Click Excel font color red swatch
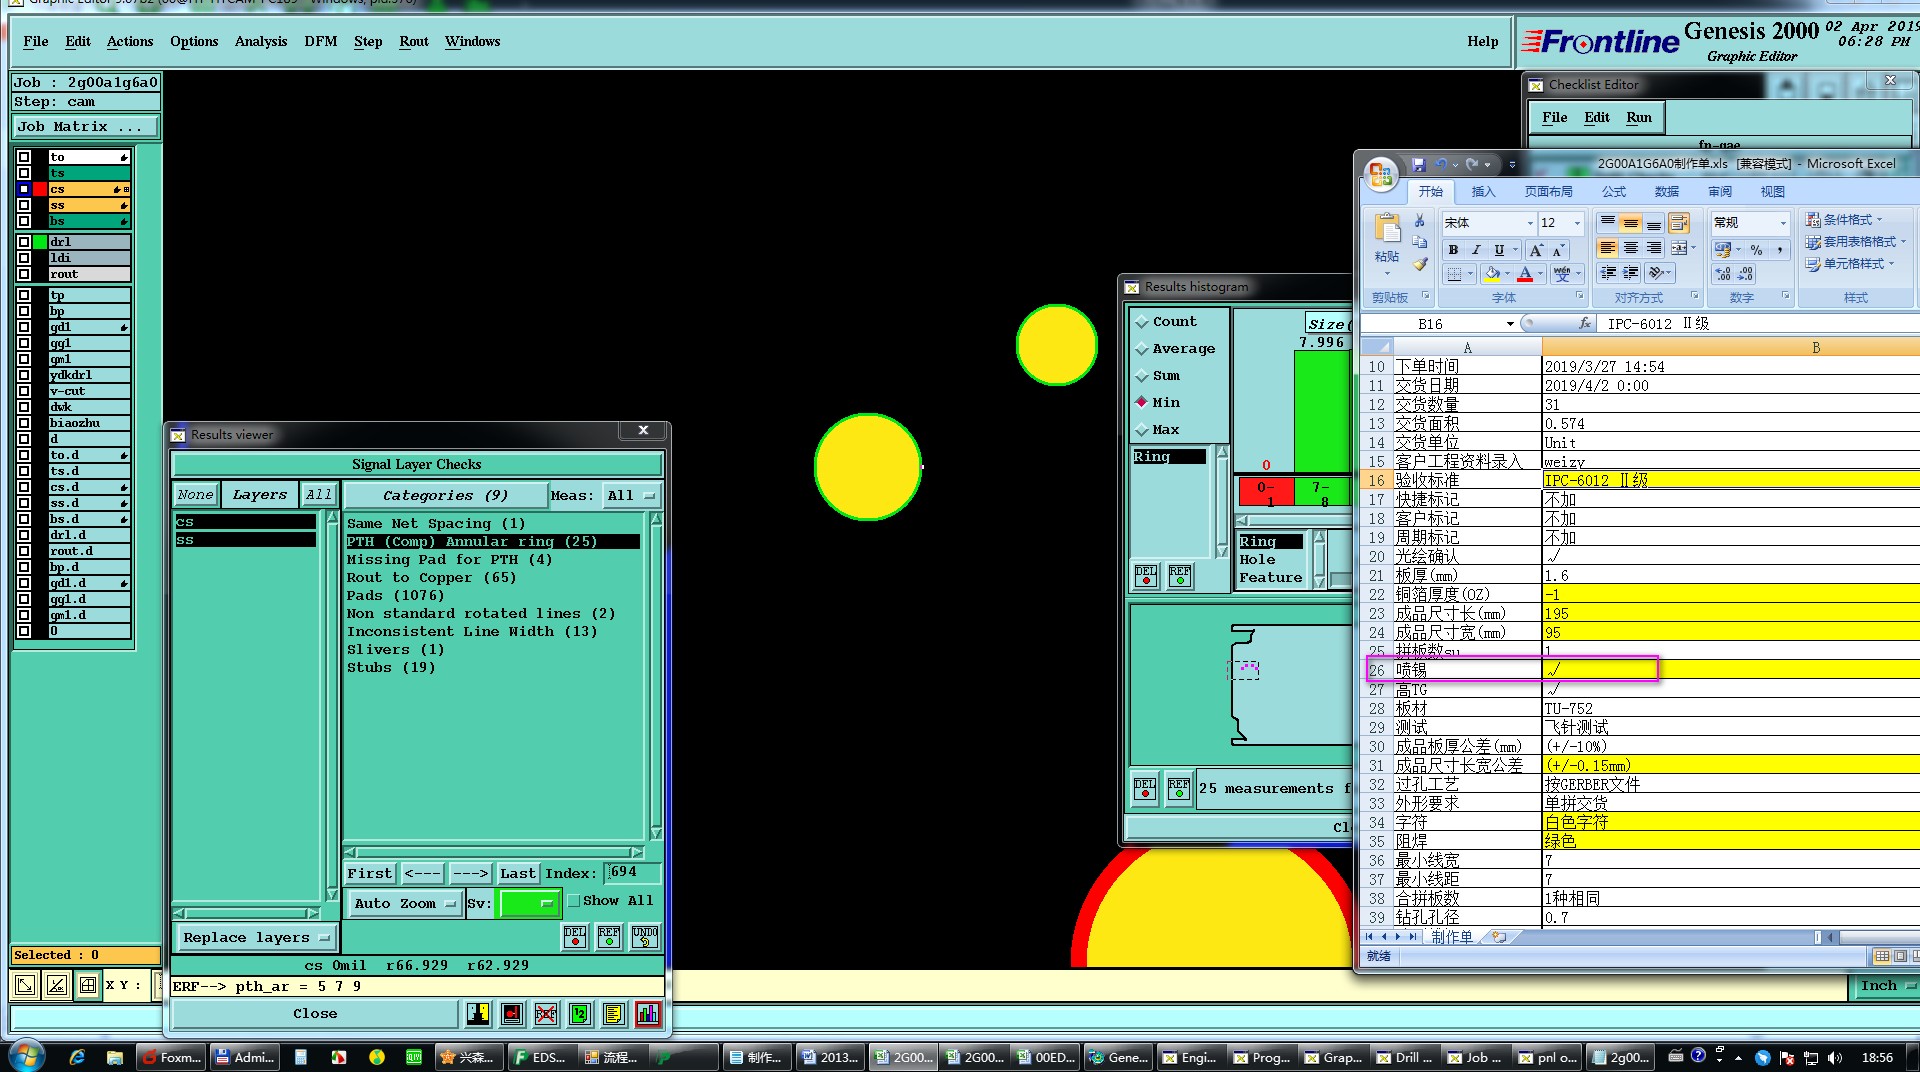The image size is (1920, 1072). [x=1525, y=274]
